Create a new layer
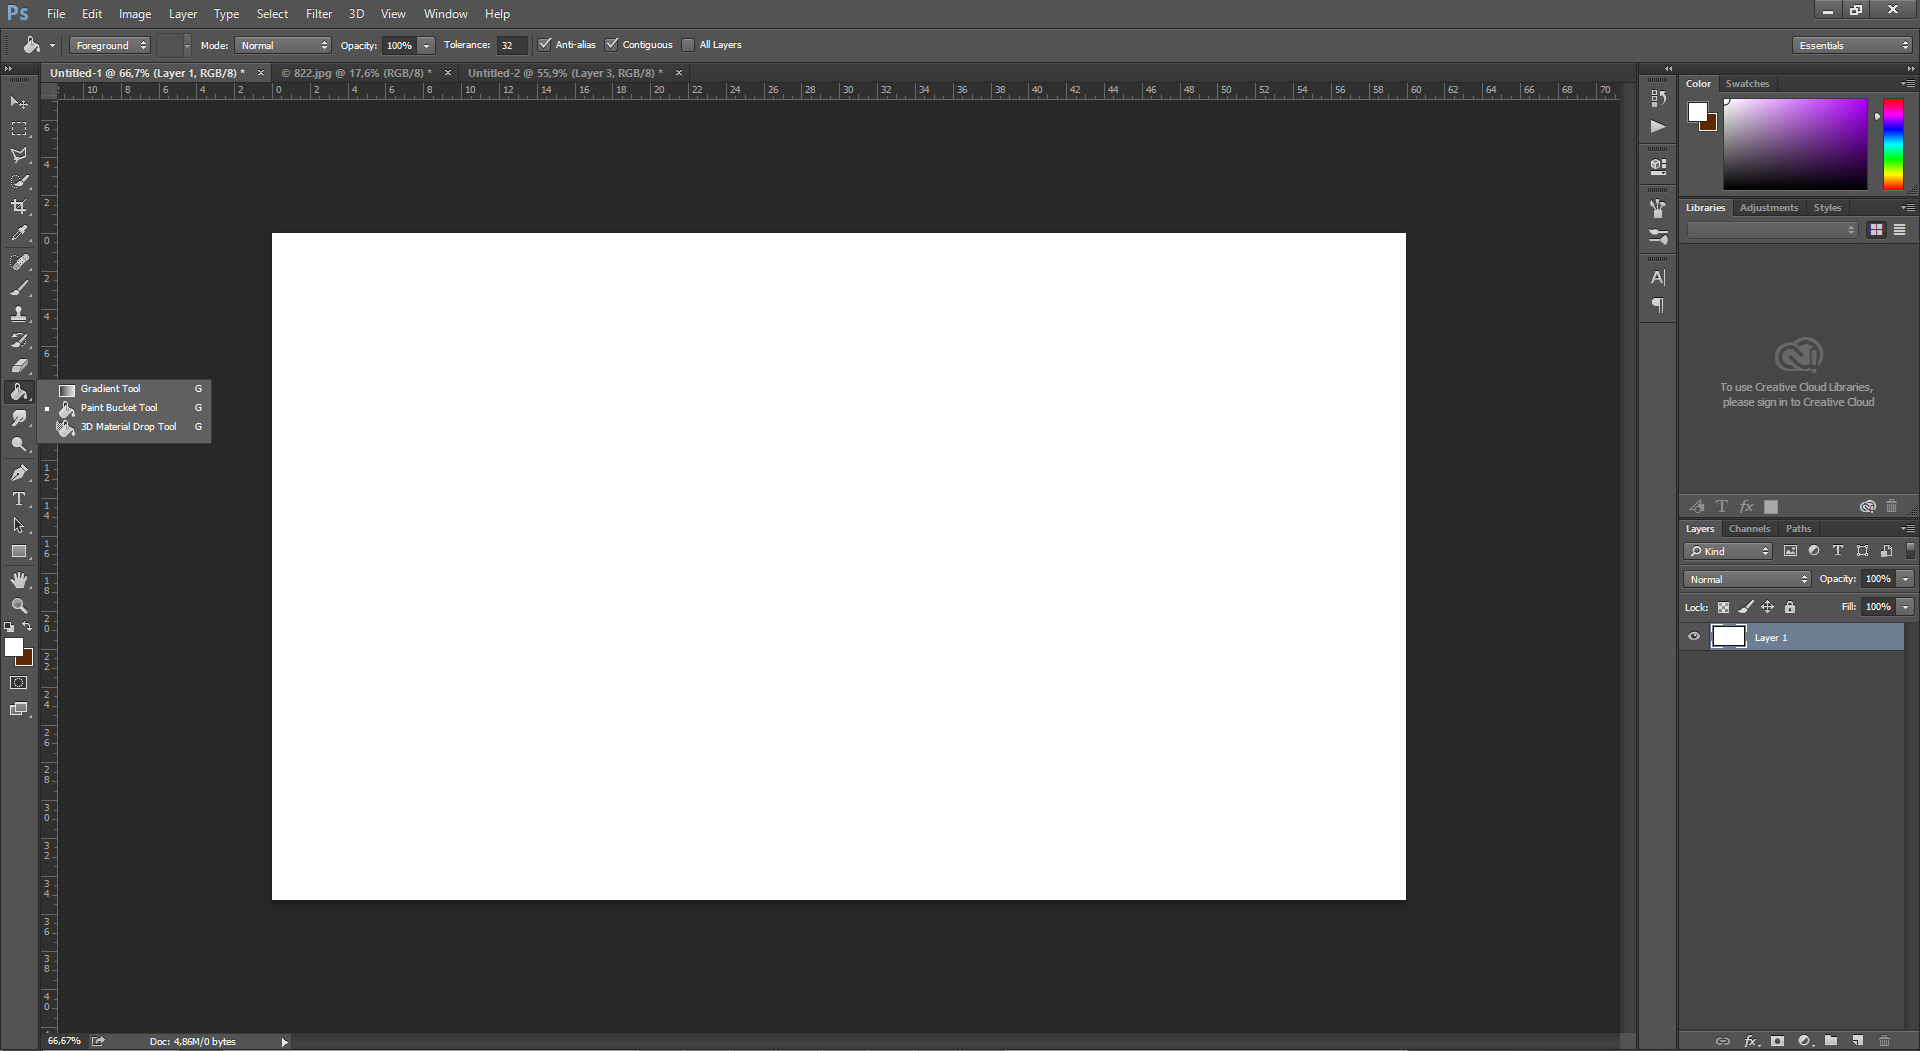The width and height of the screenshot is (1920, 1051). pos(1859,1041)
